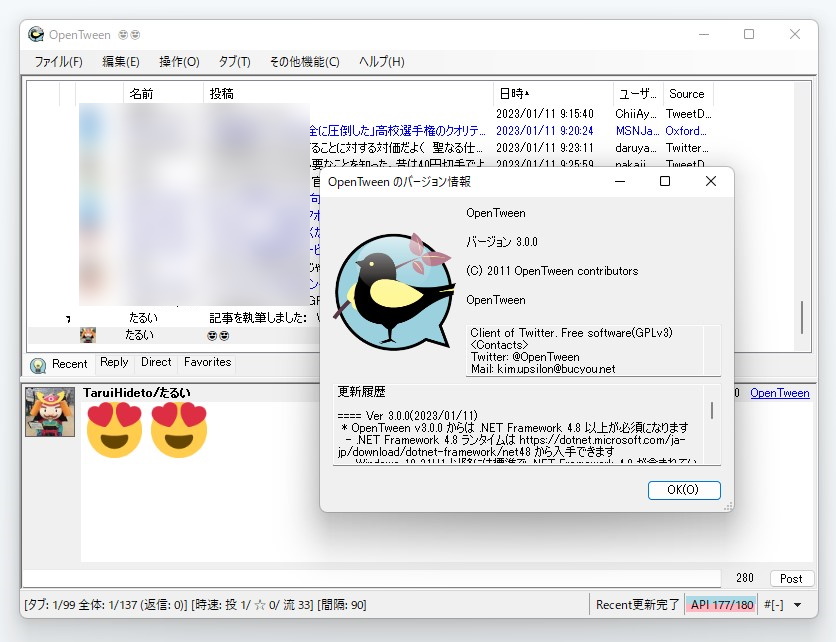Screen dimensions: 836x642
Task: Click inside the tweet compose input field
Action: 350,578
